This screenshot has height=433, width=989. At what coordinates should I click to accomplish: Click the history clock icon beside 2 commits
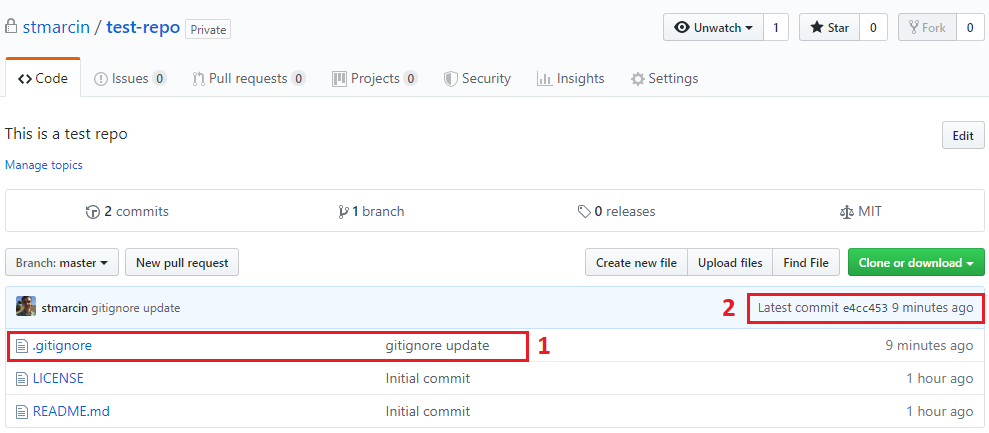point(93,212)
